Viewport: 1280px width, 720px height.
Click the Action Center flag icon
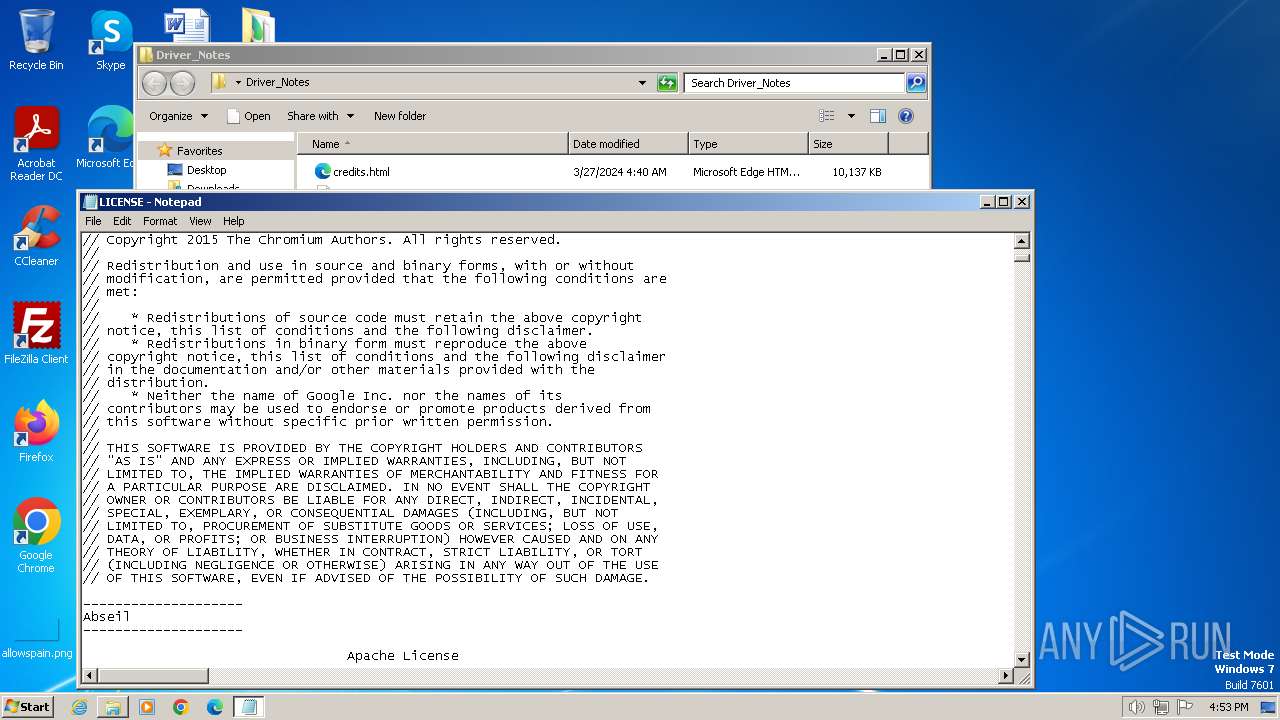pyautogui.click(x=1185, y=707)
